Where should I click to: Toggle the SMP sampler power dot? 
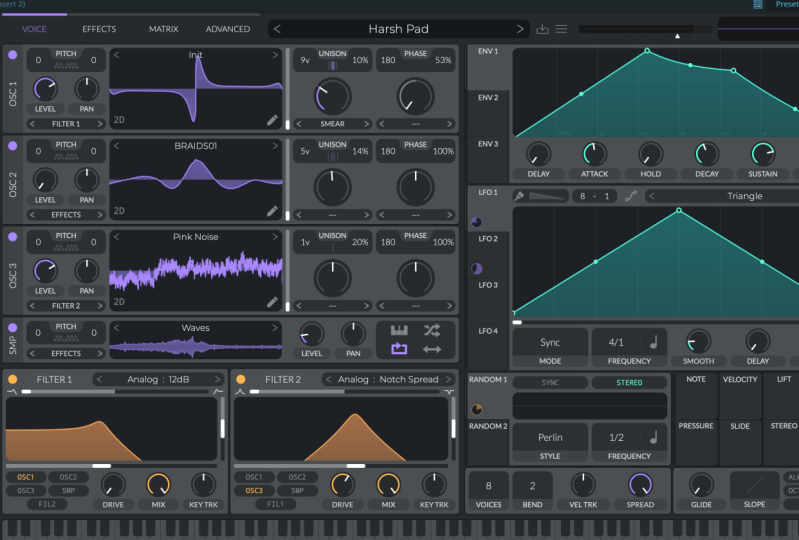pyautogui.click(x=13, y=328)
